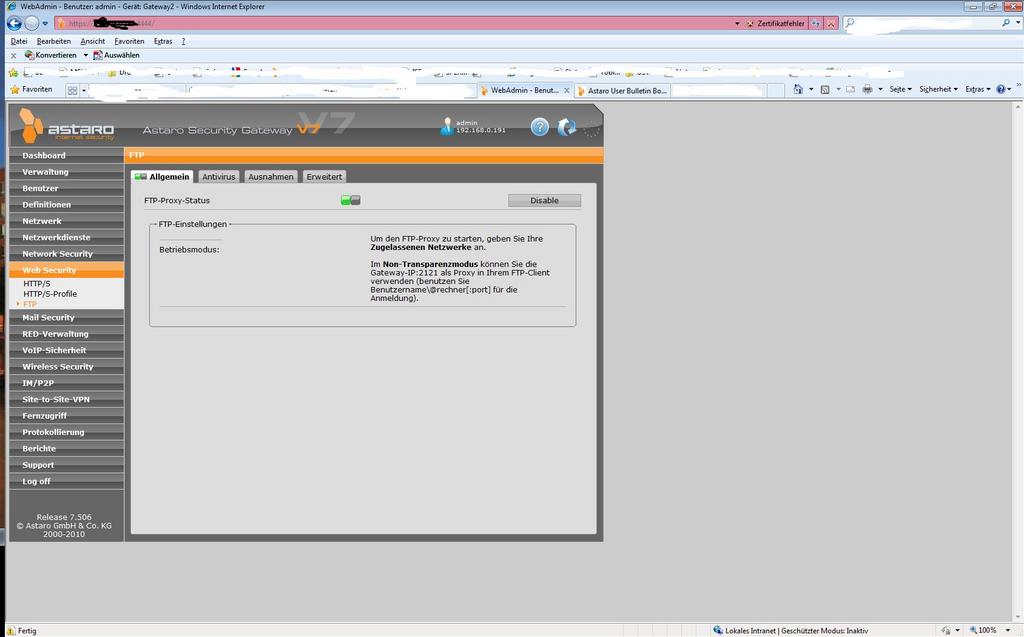
Task: Open the Erweitert tab
Action: click(324, 176)
